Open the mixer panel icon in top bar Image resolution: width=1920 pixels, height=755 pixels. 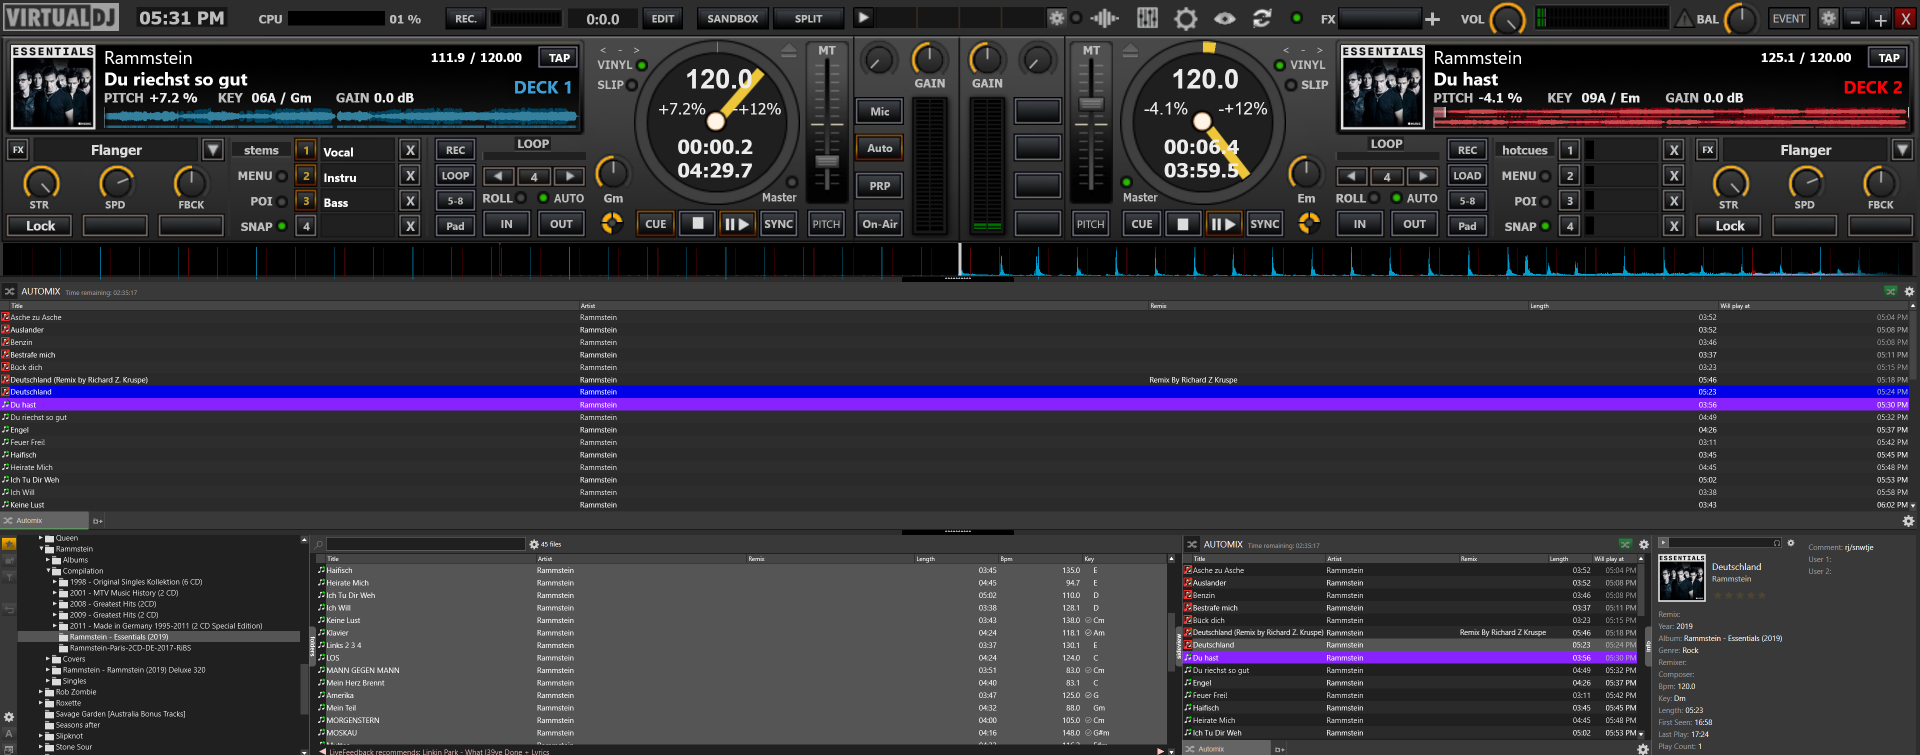tap(1147, 18)
